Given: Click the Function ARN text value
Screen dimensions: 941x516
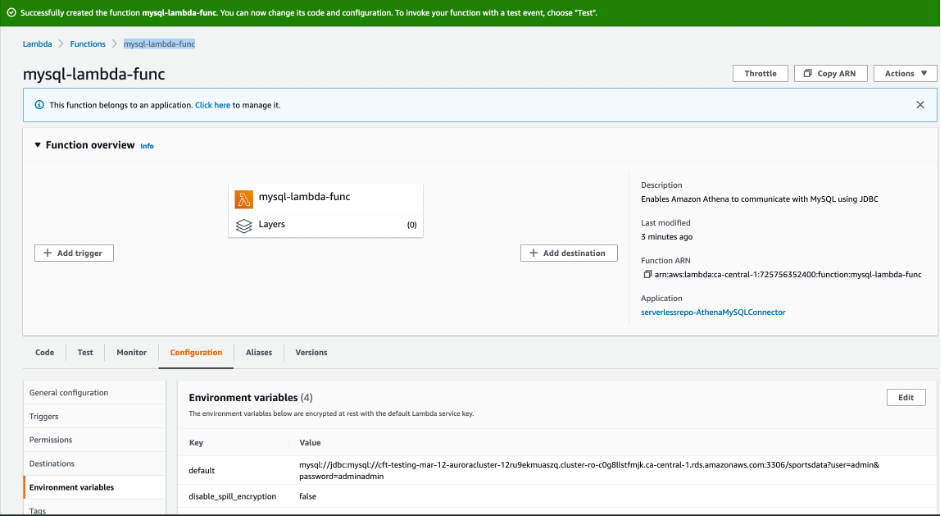Looking at the screenshot, I should coord(787,274).
